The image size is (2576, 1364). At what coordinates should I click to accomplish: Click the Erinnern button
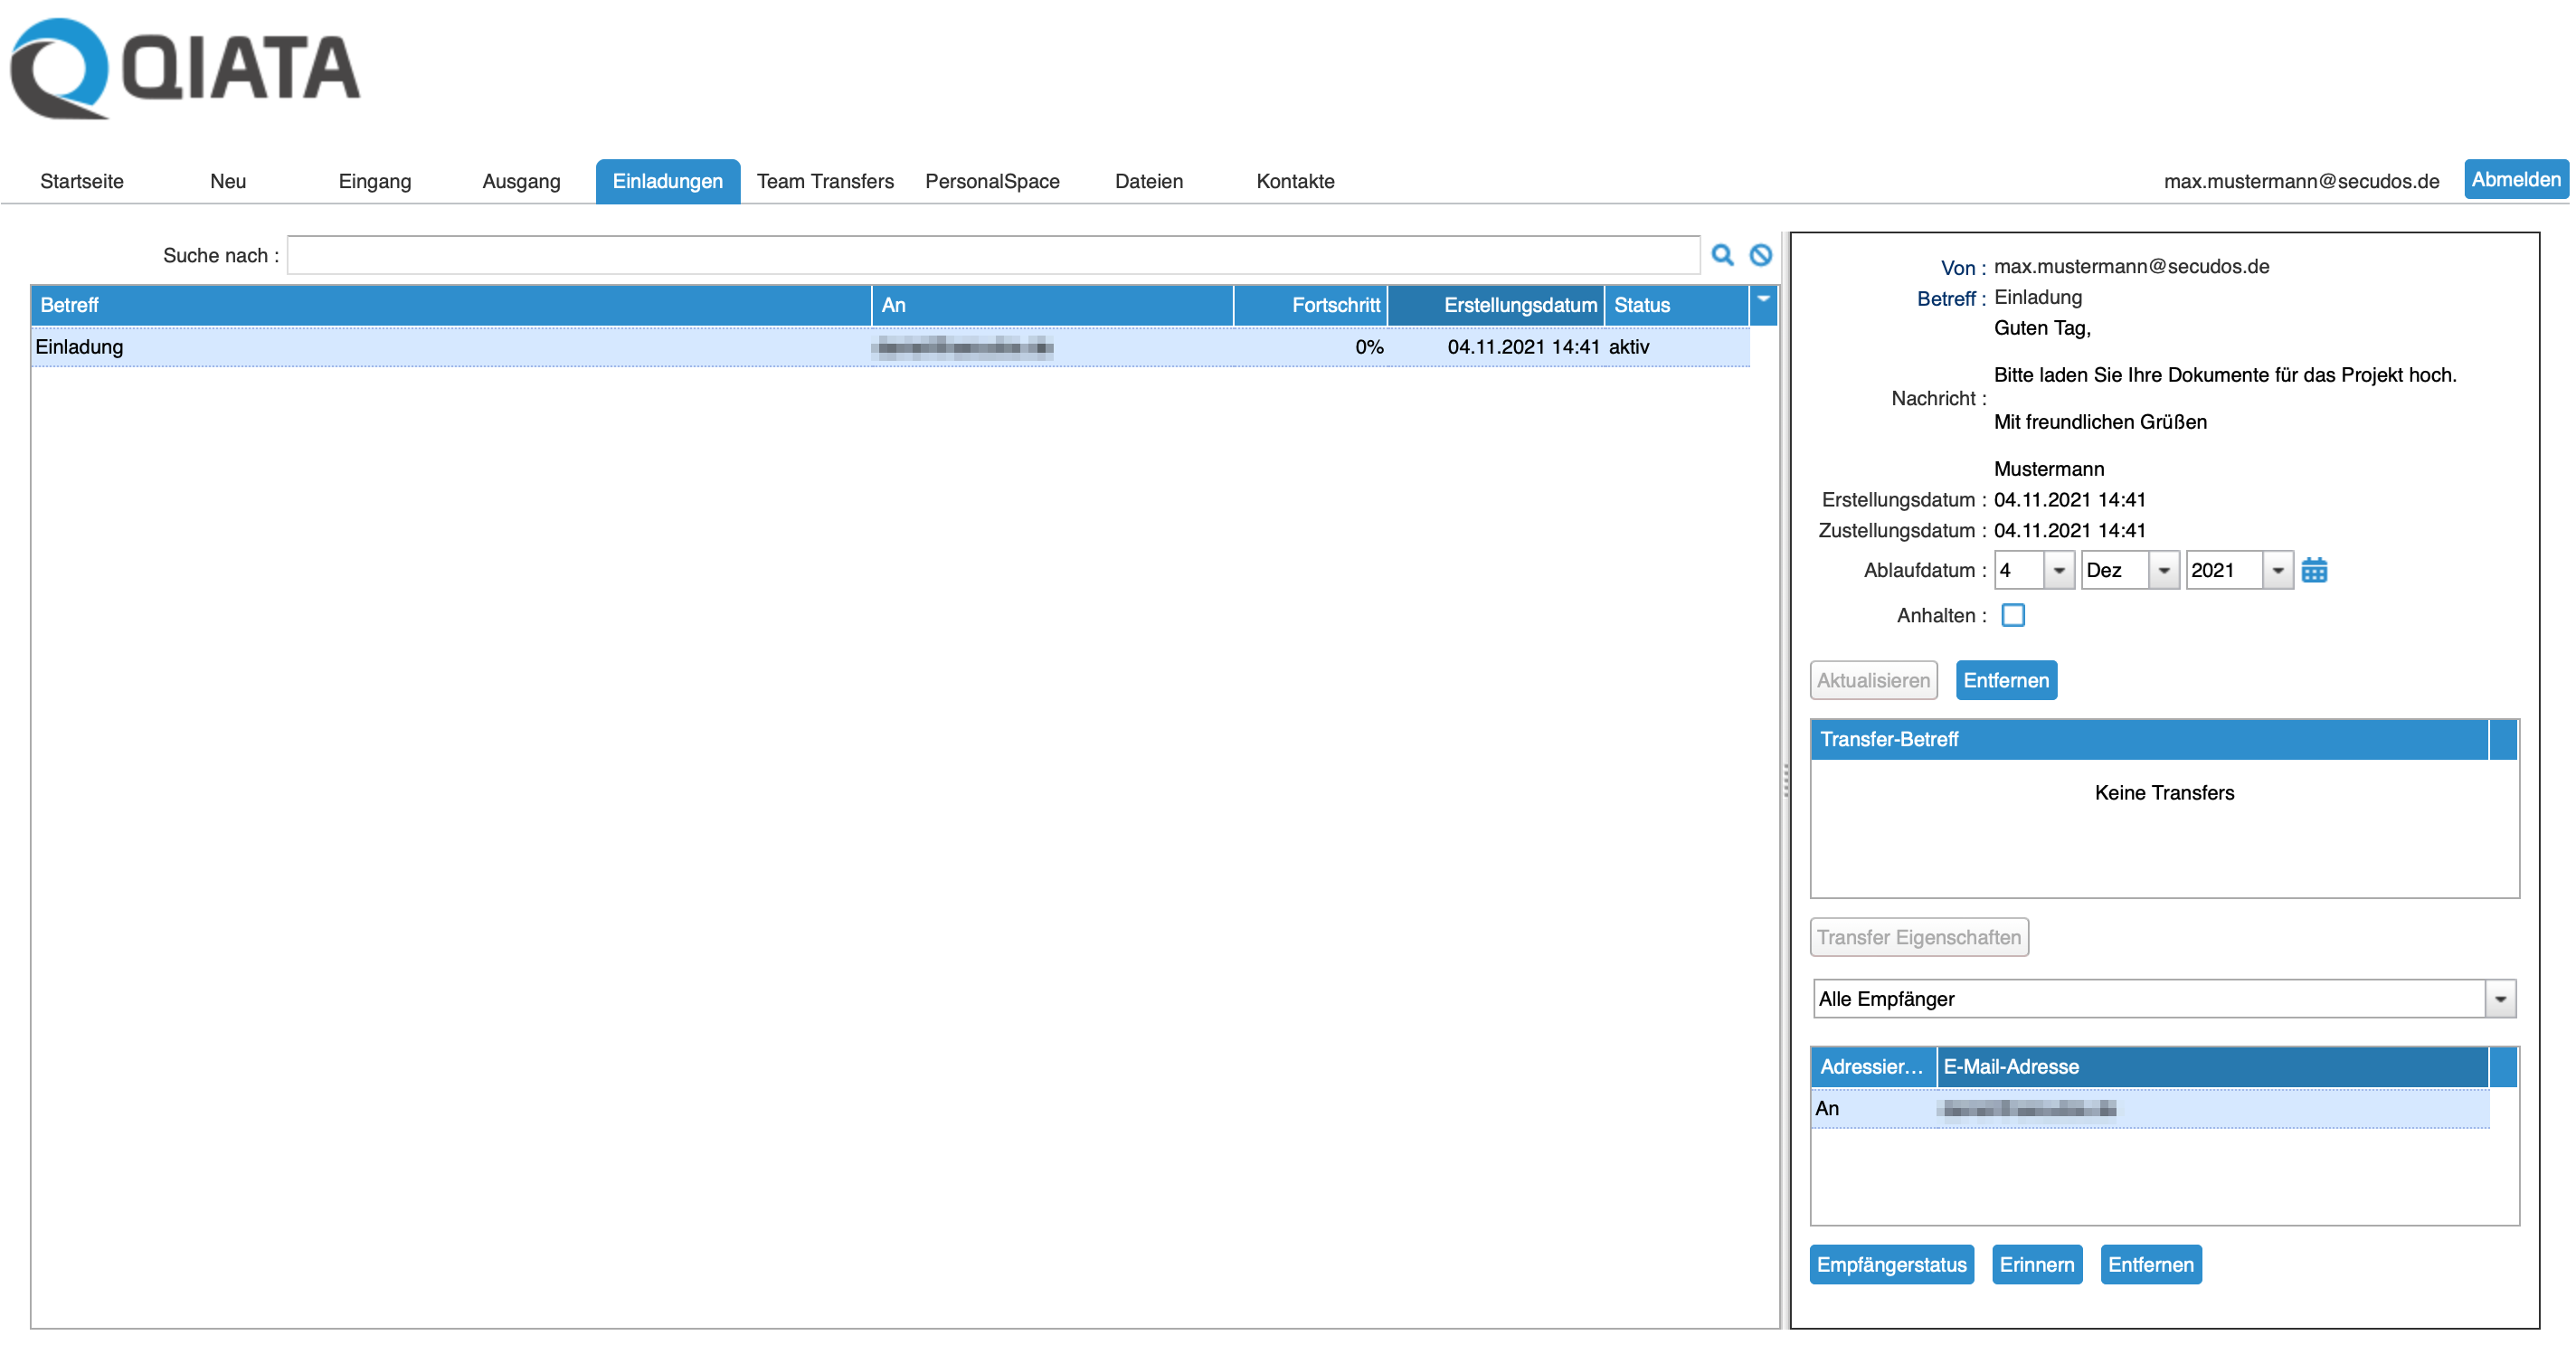[2036, 1265]
